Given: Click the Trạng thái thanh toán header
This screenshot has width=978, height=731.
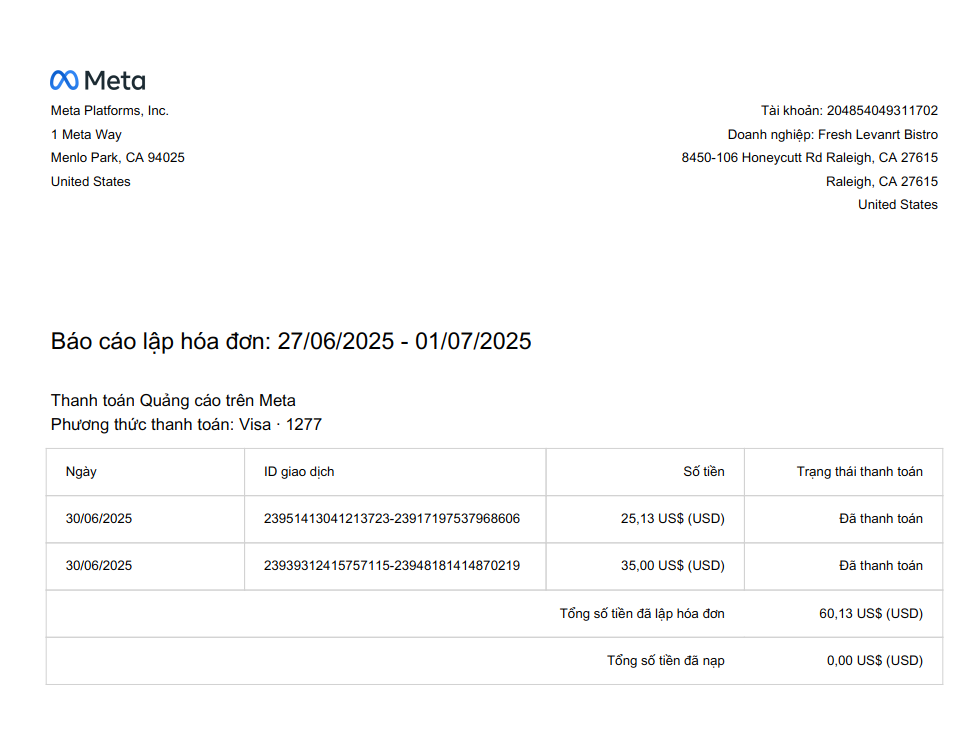Looking at the screenshot, I should coord(859,472).
